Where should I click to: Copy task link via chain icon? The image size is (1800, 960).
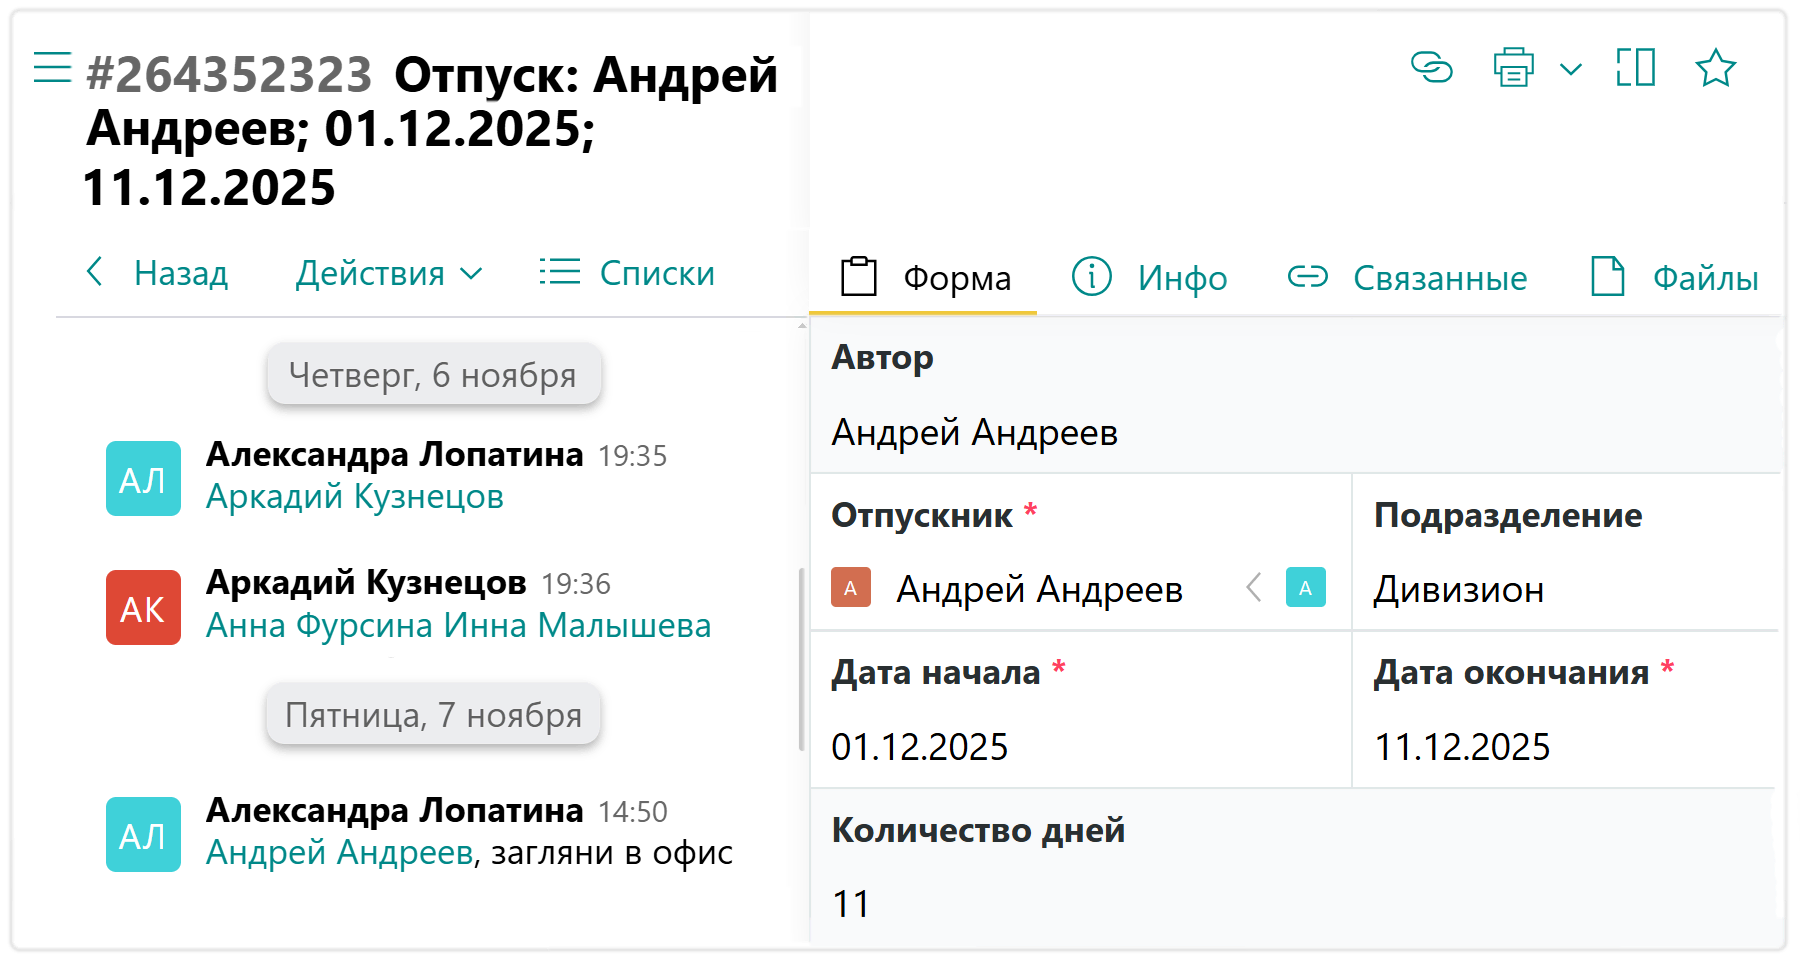click(x=1431, y=68)
